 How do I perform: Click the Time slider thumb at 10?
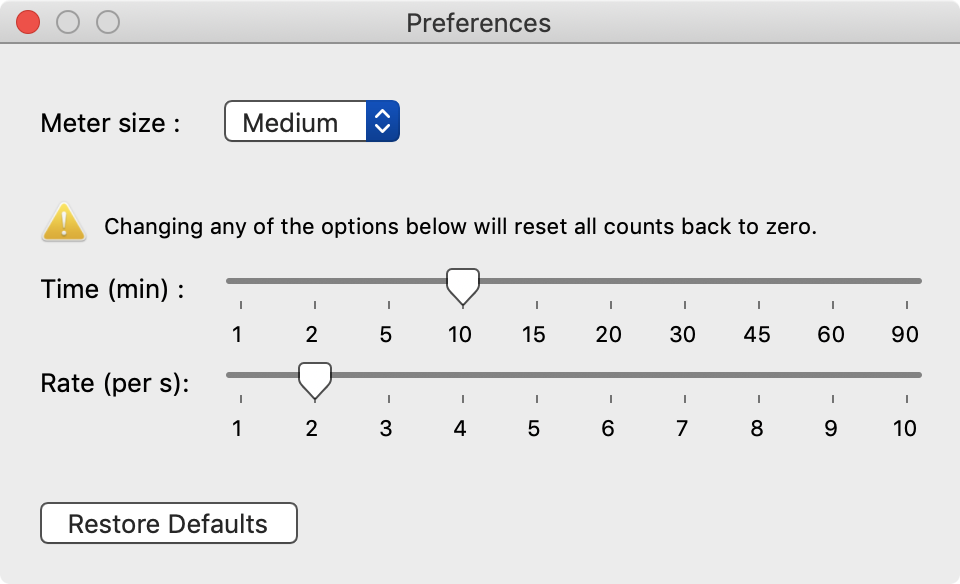[x=461, y=285]
